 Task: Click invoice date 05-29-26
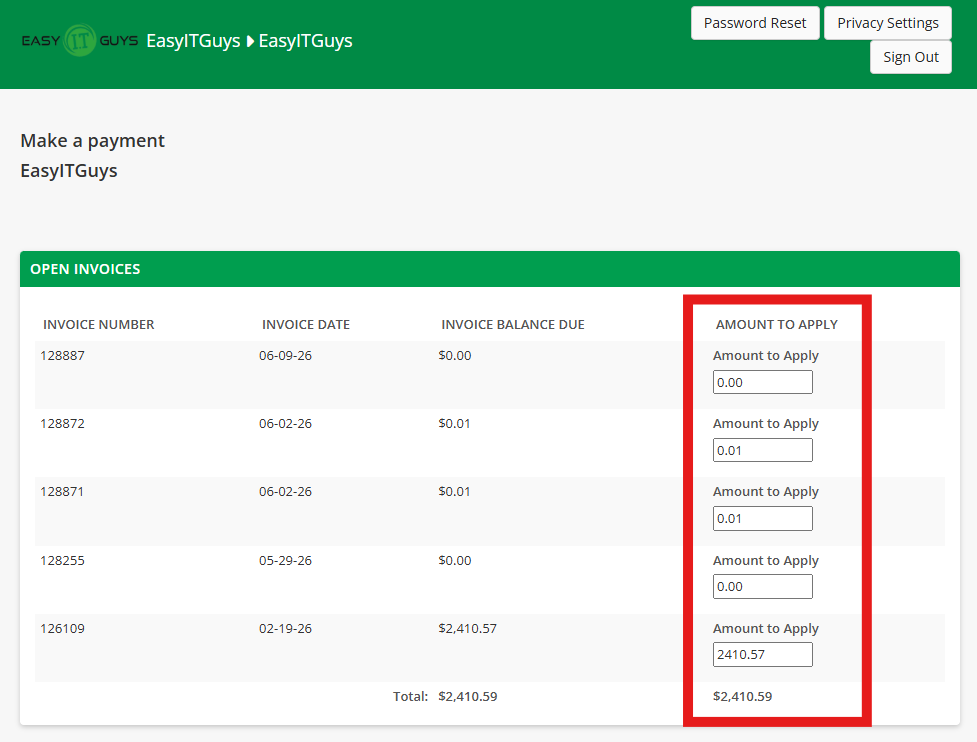285,561
